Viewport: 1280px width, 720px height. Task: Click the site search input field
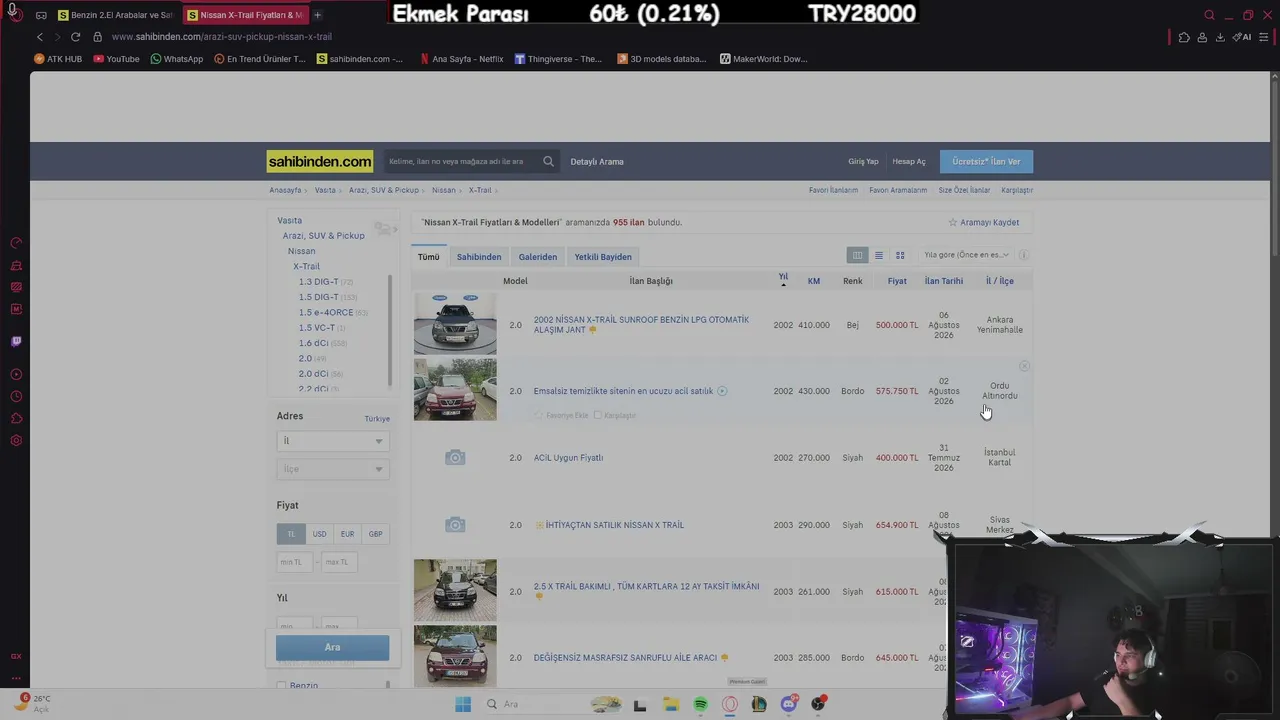(461, 161)
